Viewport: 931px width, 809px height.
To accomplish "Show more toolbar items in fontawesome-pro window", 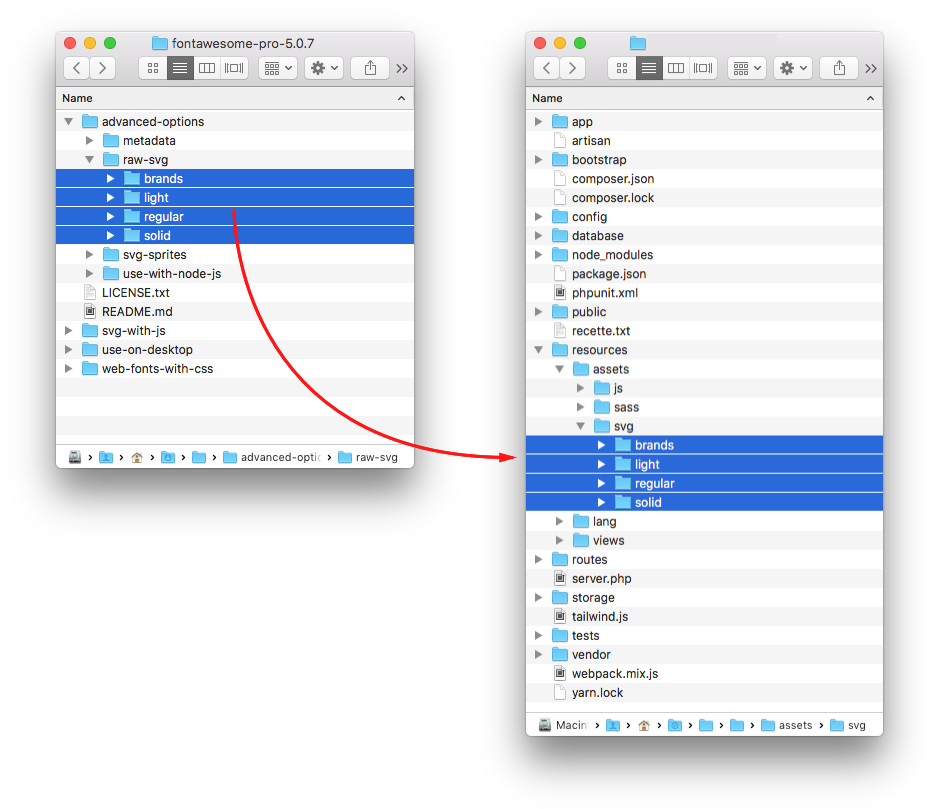I will point(402,68).
